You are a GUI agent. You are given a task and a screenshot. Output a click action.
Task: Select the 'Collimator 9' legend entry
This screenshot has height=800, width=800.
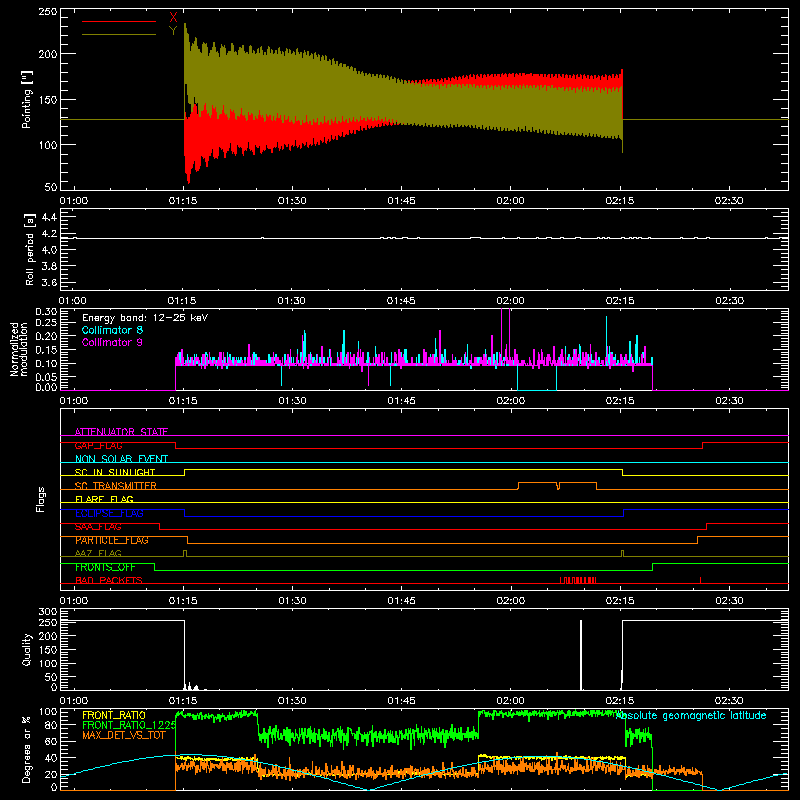[112, 342]
